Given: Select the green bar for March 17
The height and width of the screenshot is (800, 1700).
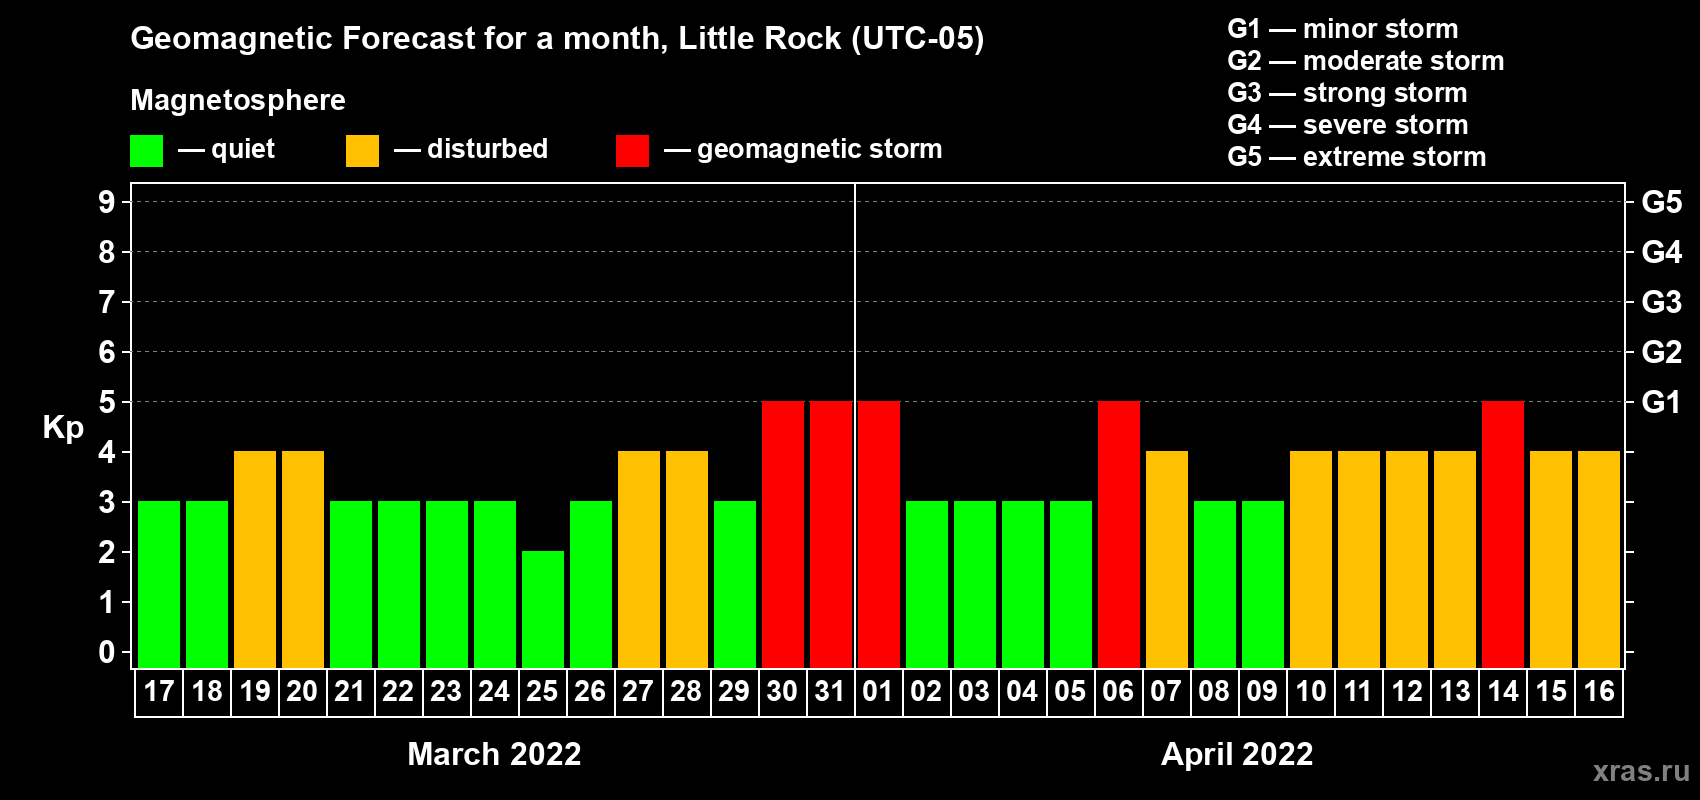Looking at the screenshot, I should coord(159,584).
